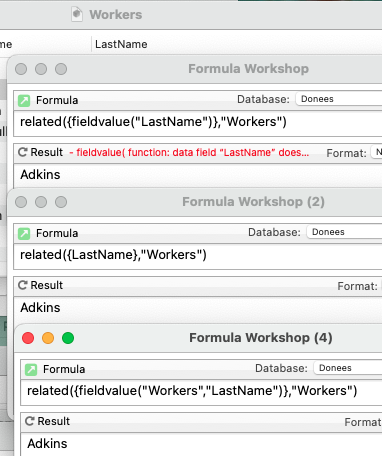Click the Format: label in Formula Workshop (2)
Screen dimensions: 382x456
pyautogui.click(x=357, y=286)
